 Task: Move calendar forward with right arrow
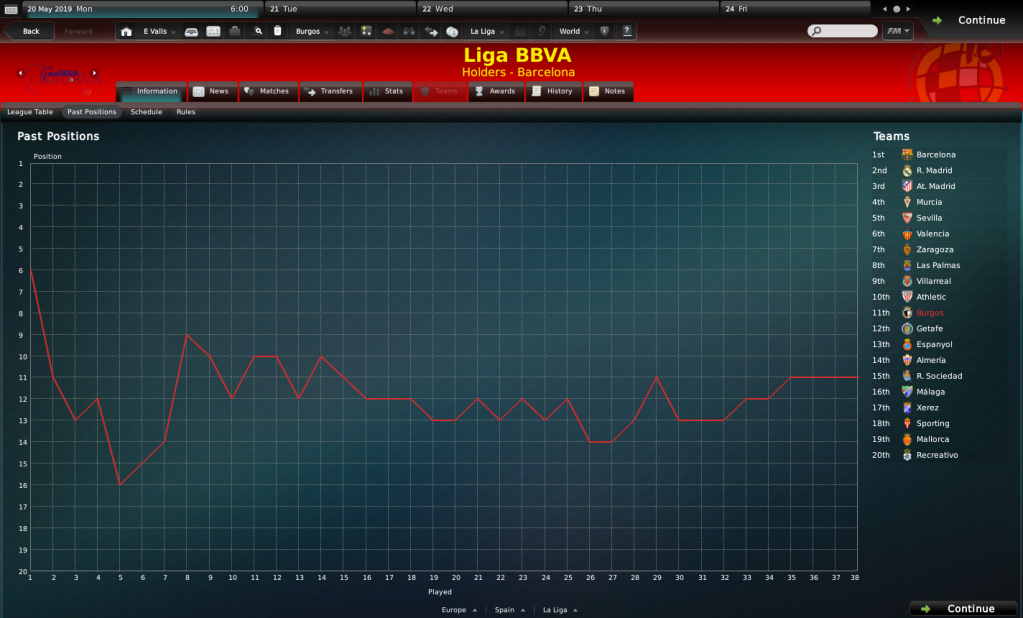pyautogui.click(x=908, y=9)
